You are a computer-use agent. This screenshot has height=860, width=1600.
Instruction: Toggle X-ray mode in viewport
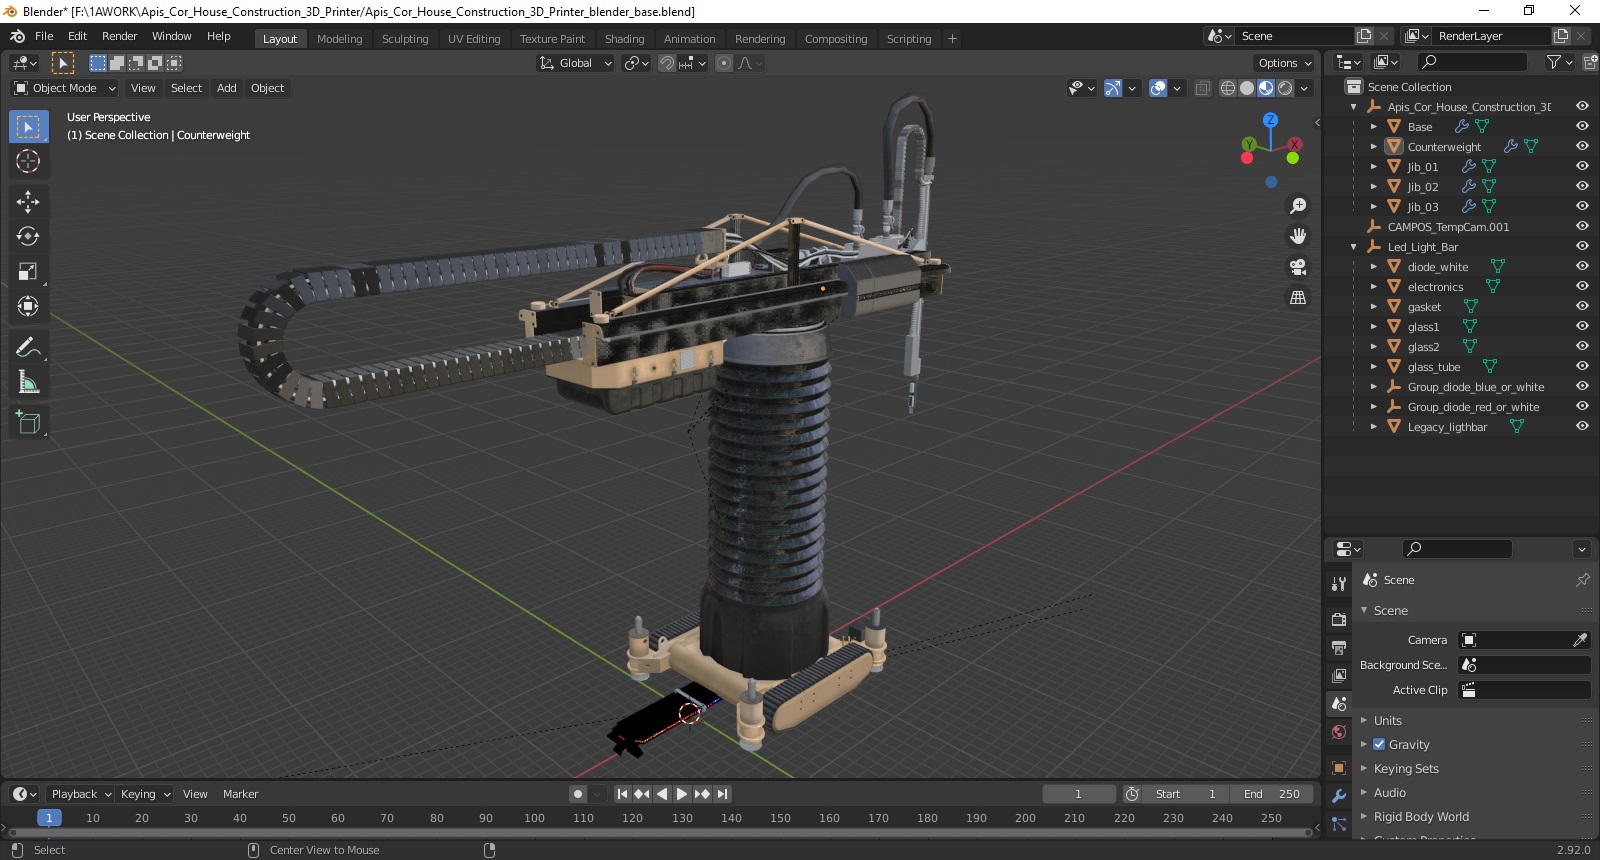click(1202, 88)
